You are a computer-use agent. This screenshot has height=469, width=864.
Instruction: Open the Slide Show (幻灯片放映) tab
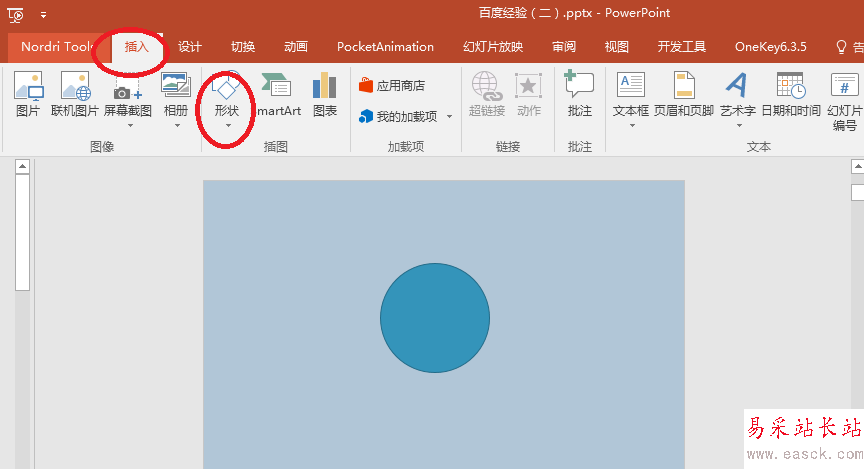(493, 47)
